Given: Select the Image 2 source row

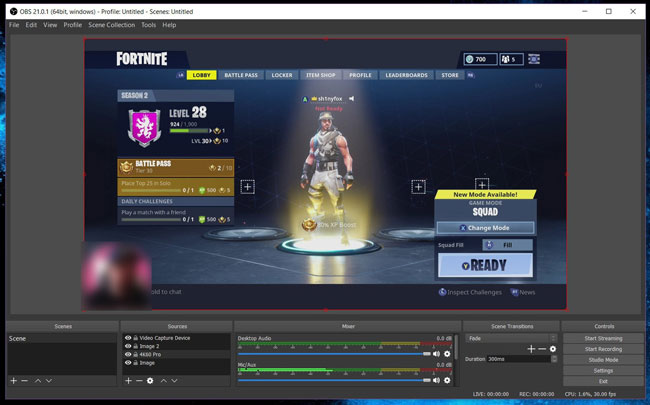Looking at the screenshot, I should (176, 346).
